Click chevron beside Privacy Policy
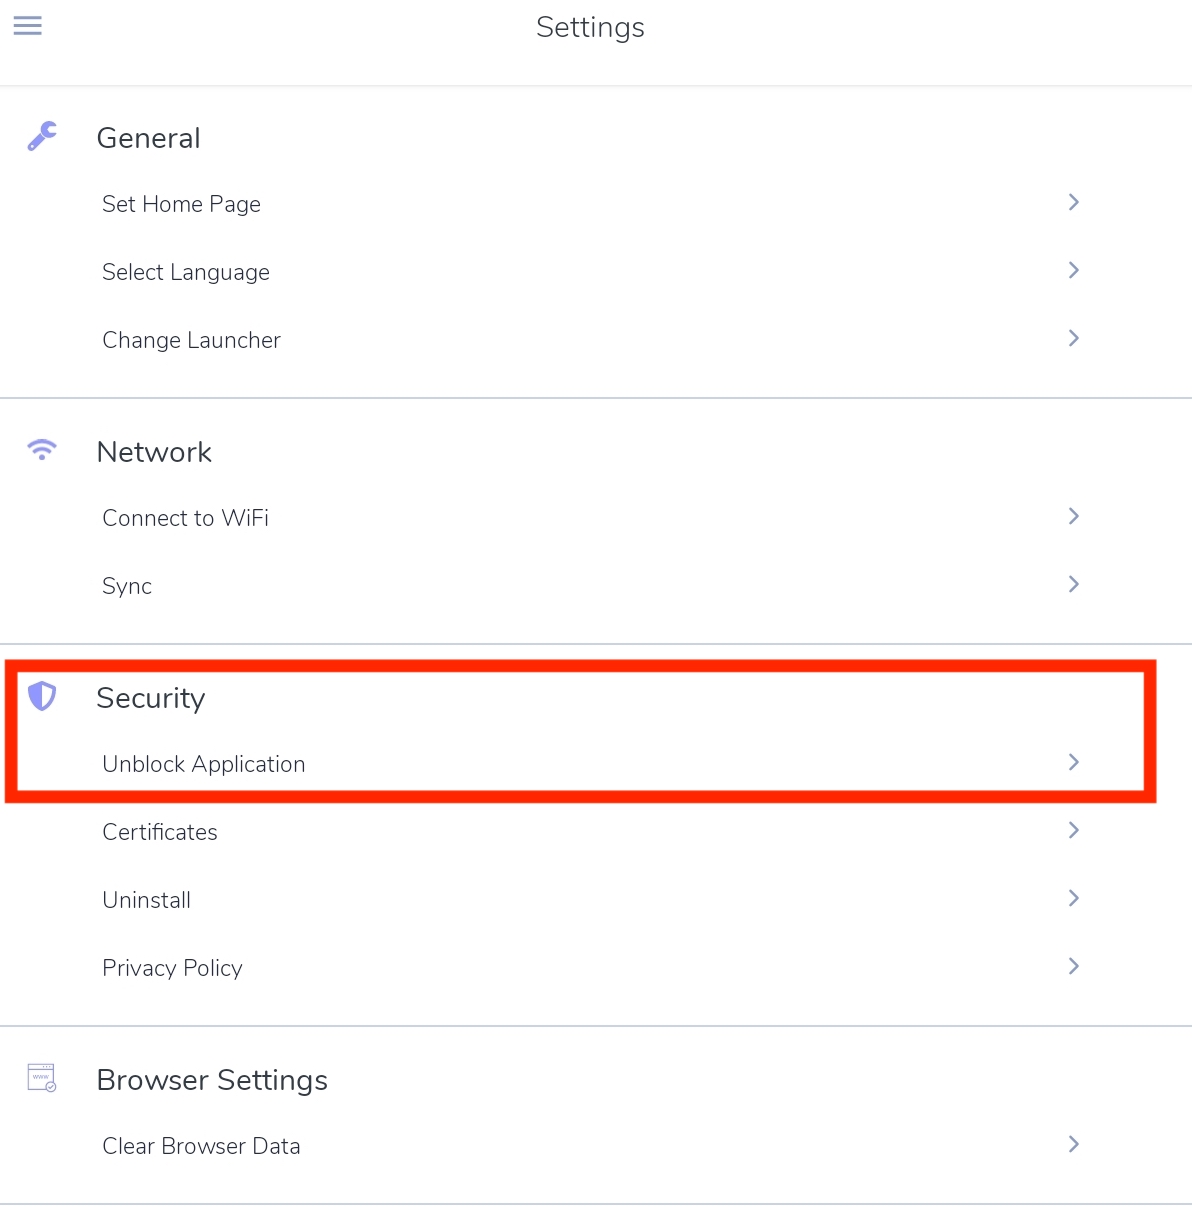 pyautogui.click(x=1073, y=966)
